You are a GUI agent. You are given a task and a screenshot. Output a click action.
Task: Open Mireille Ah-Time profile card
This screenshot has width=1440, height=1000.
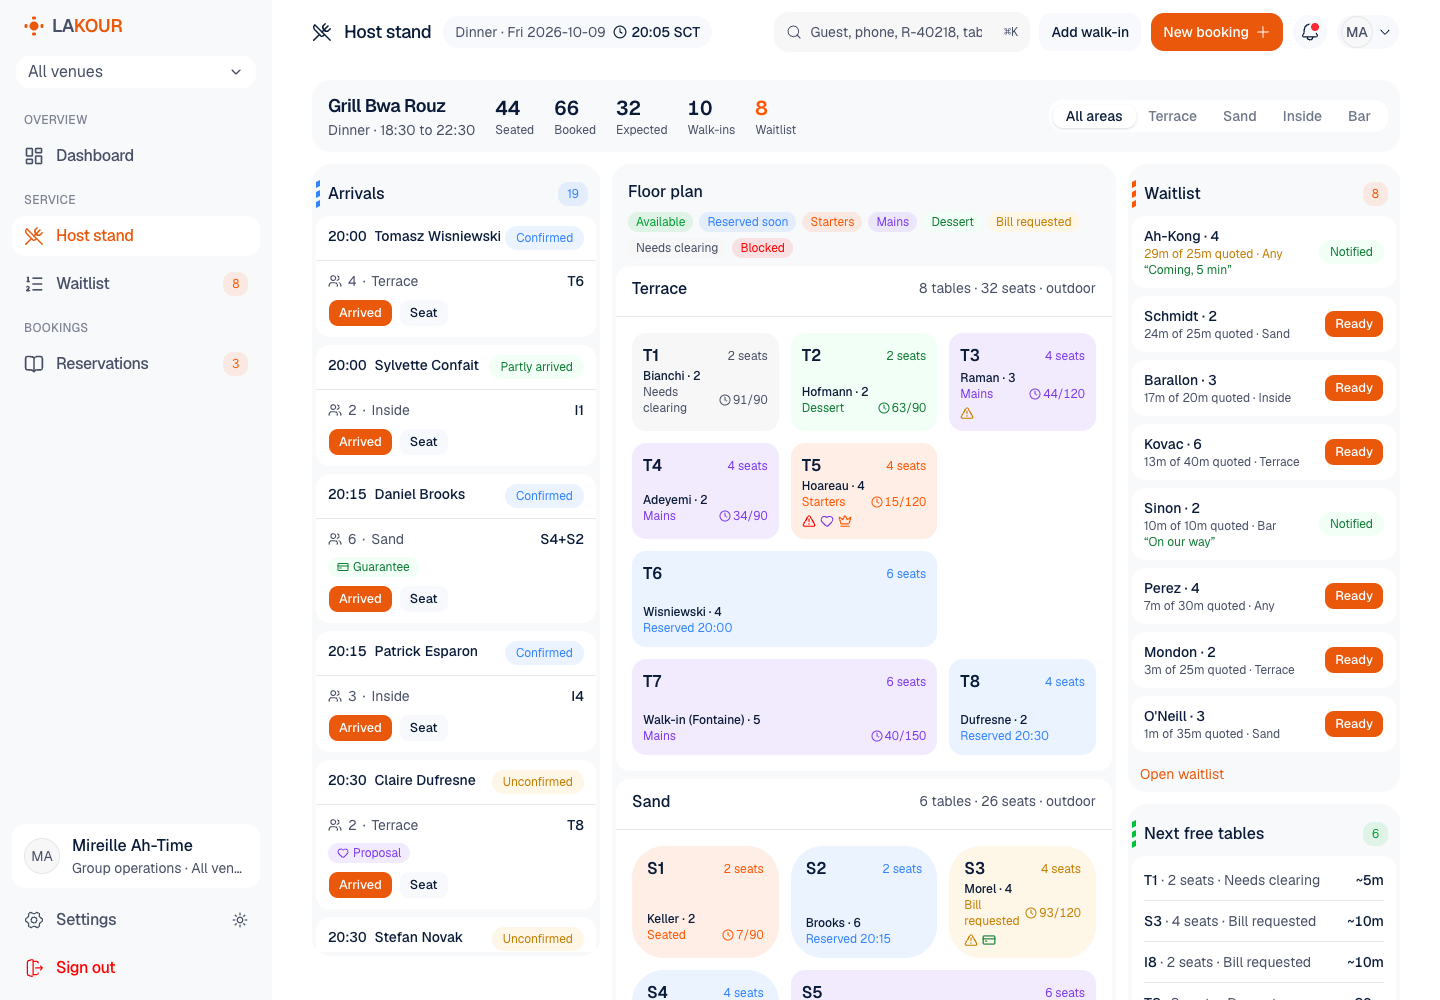(136, 856)
